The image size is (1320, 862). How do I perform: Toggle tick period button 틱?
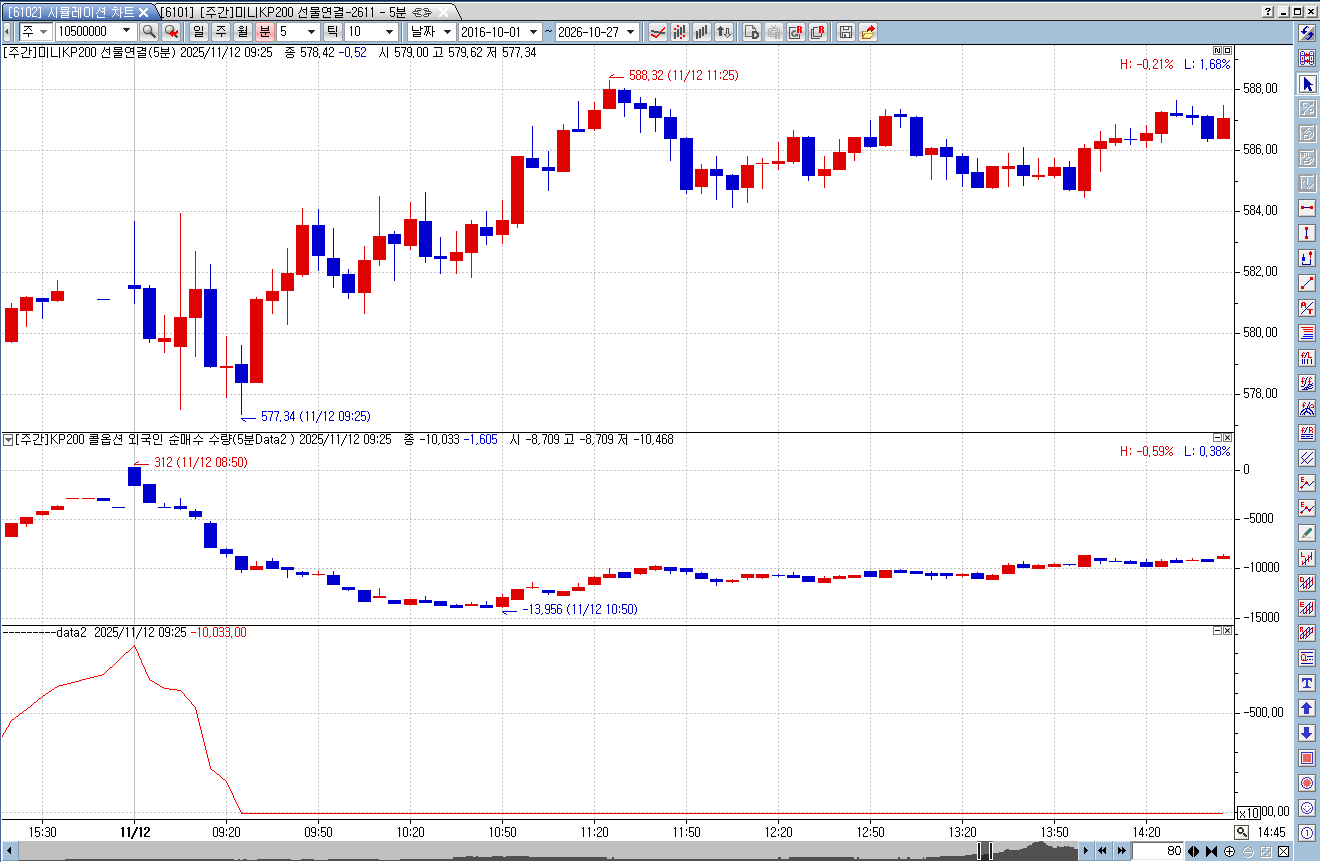332,32
